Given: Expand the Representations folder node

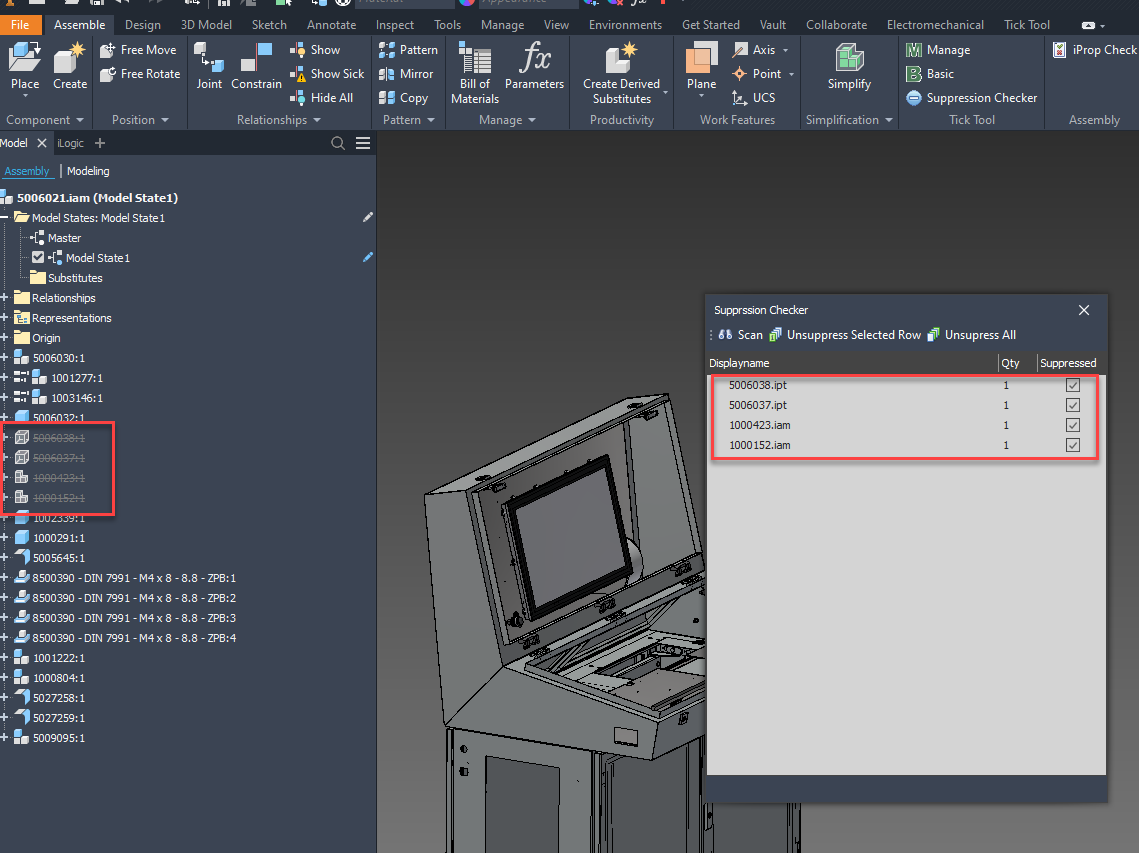Looking at the screenshot, I should [4, 318].
